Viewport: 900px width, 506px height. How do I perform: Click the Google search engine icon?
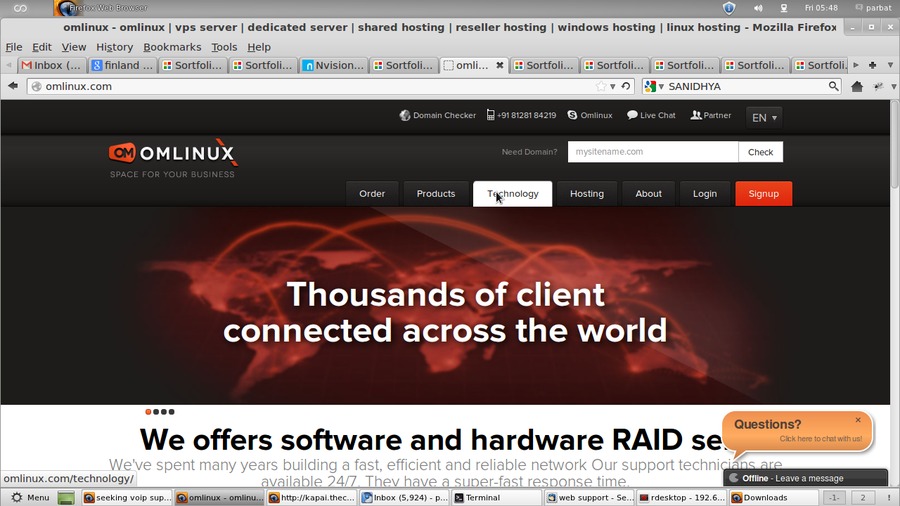click(x=650, y=86)
